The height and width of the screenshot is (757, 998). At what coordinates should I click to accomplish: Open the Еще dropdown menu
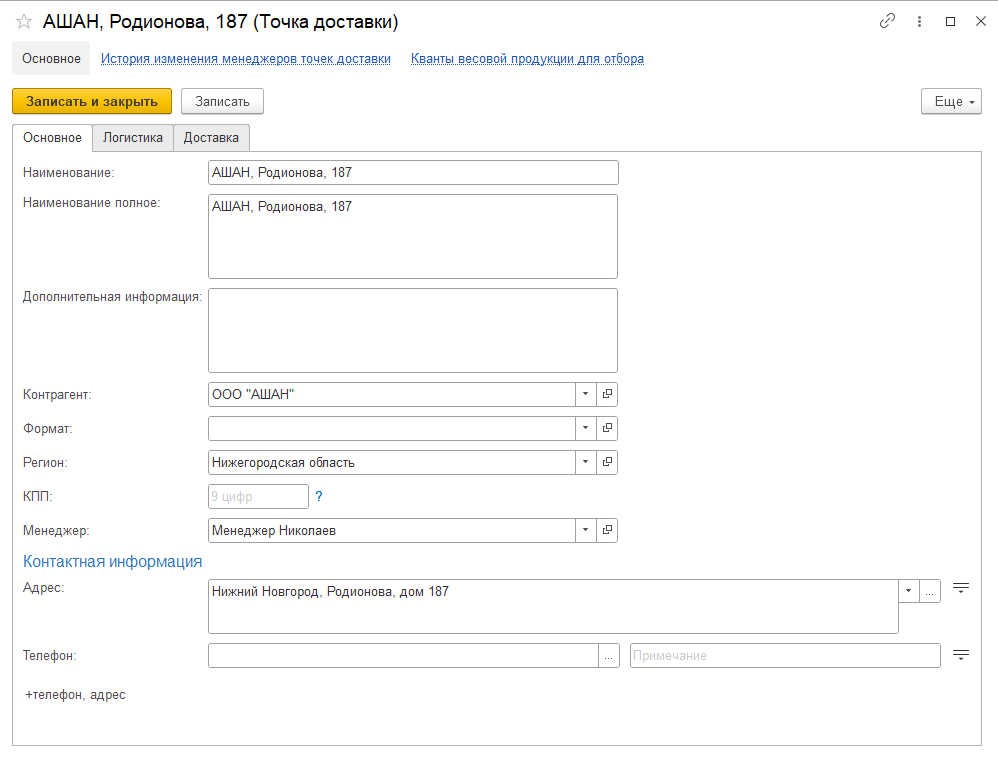(x=951, y=102)
